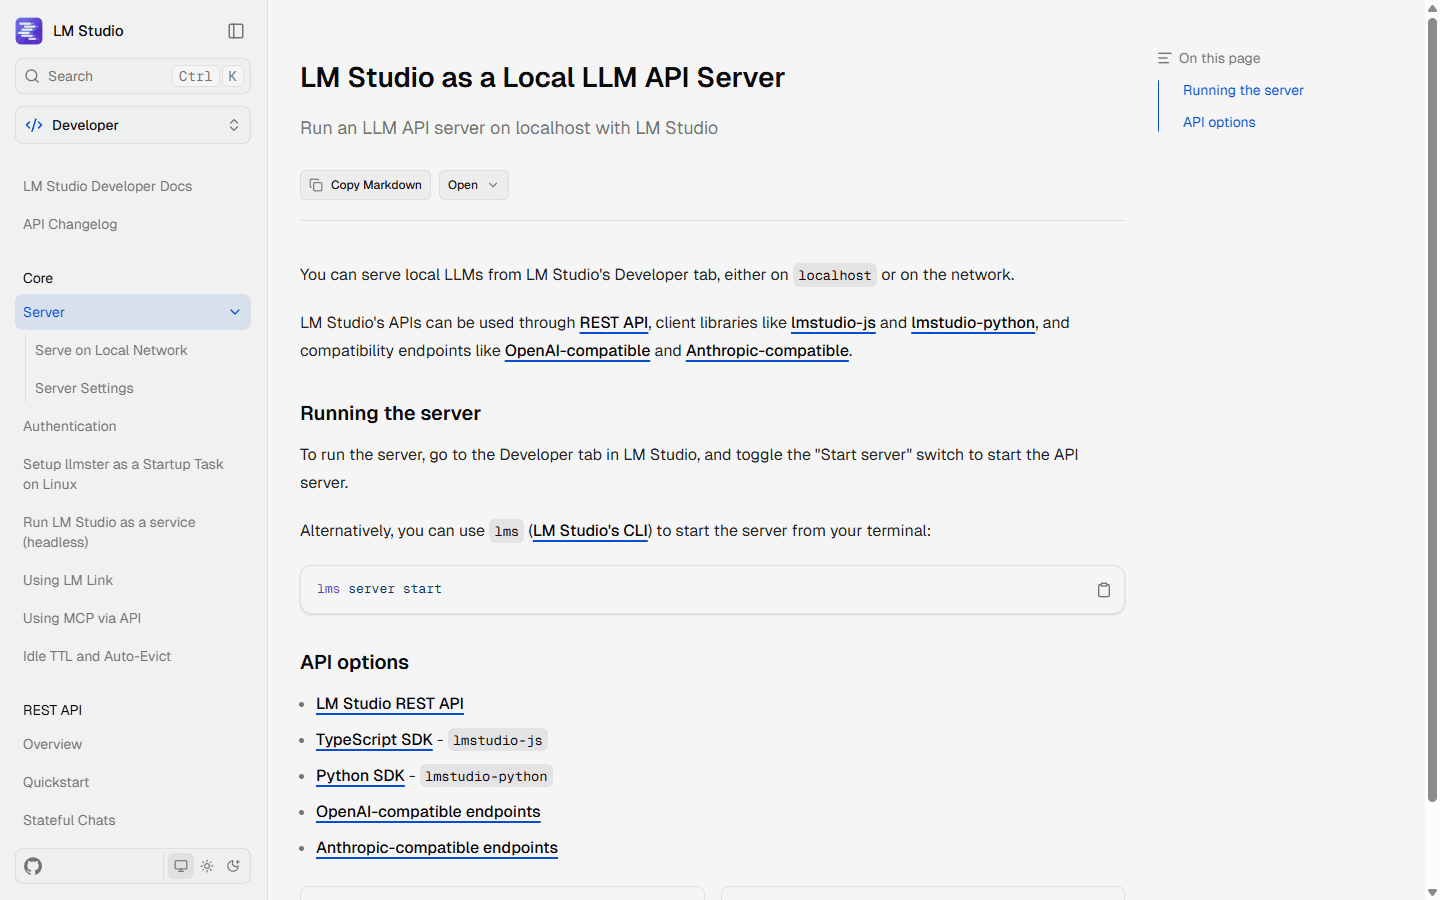Open Setup llmster as a Startup Task
The height and width of the screenshot is (900, 1440).
coord(123,474)
